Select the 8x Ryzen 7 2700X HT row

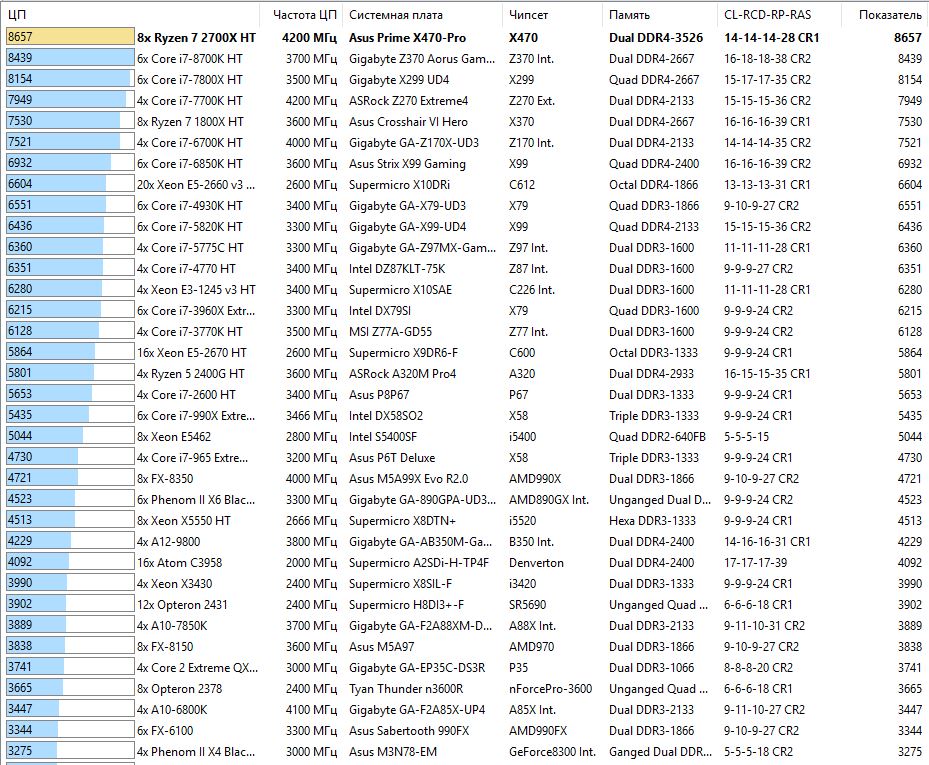tap(464, 37)
